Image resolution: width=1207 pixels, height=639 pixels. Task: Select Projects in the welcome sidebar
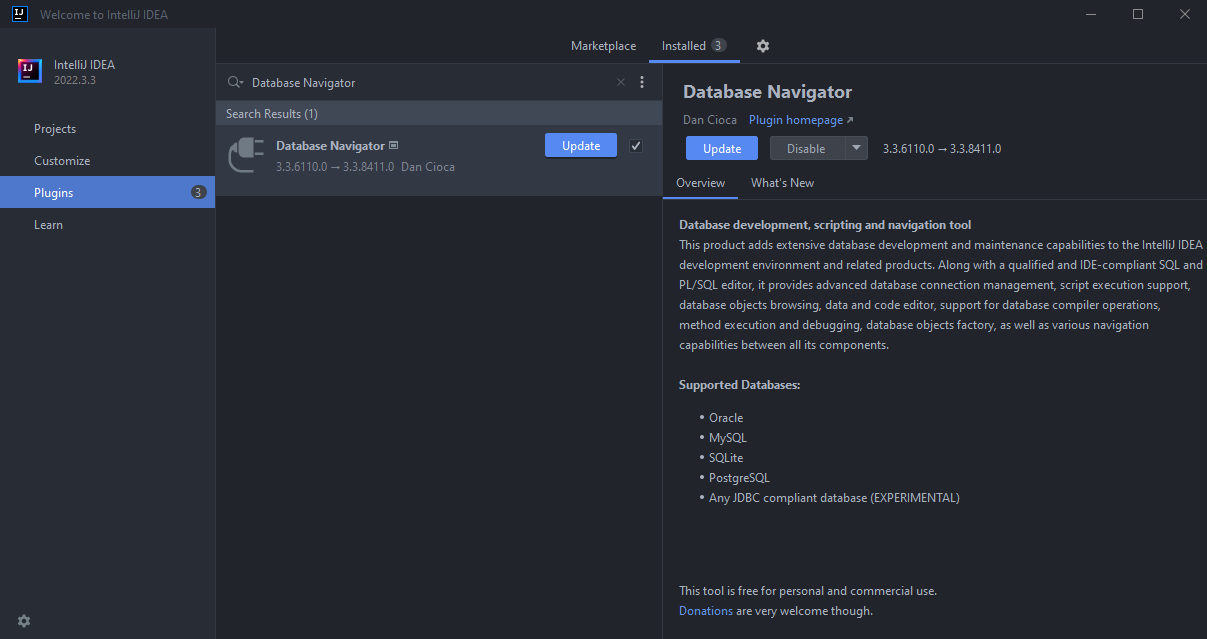click(x=55, y=128)
